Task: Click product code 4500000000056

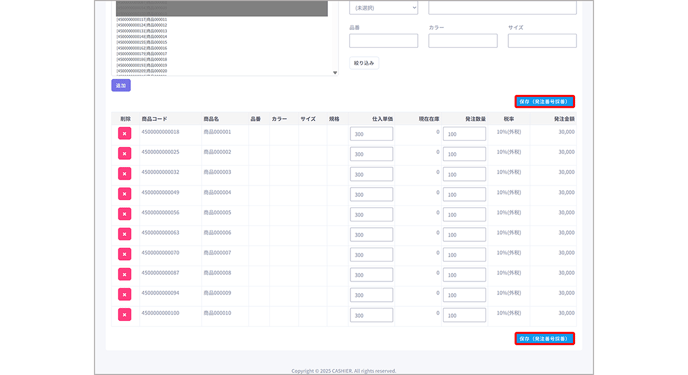Action: coord(160,212)
